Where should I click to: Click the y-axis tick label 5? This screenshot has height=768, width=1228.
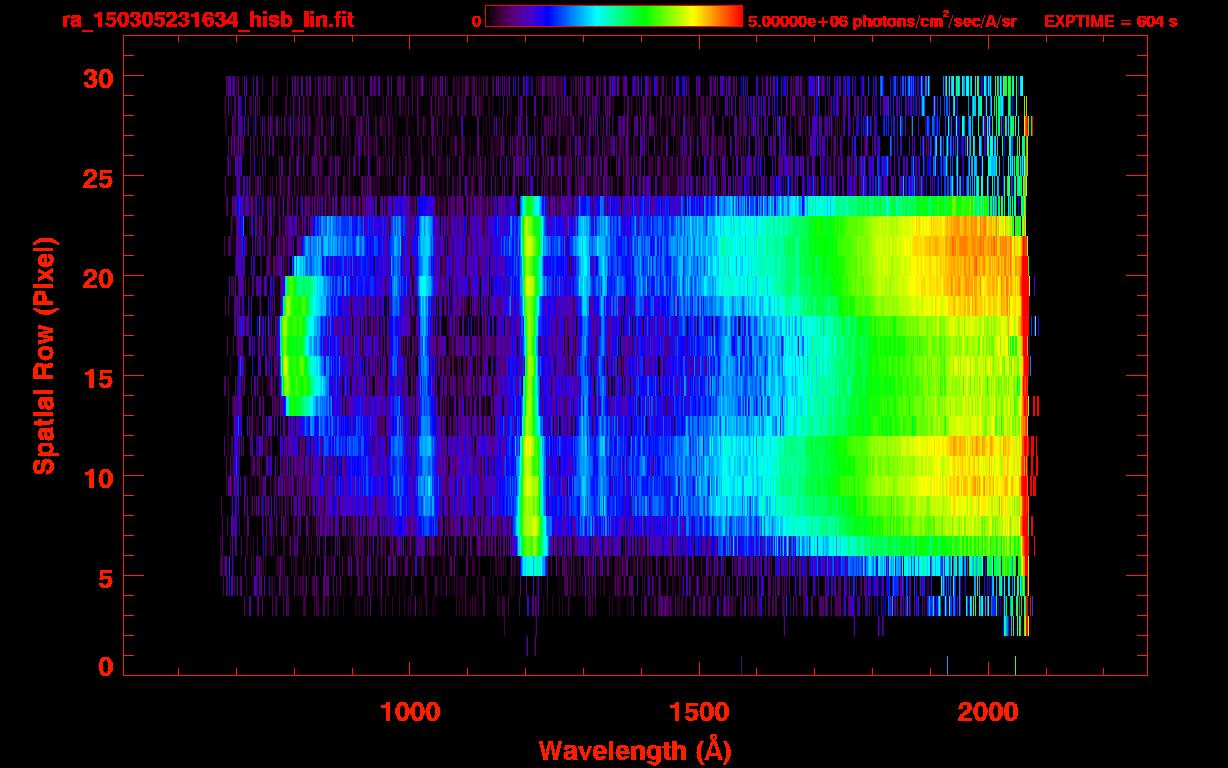pyautogui.click(x=104, y=577)
